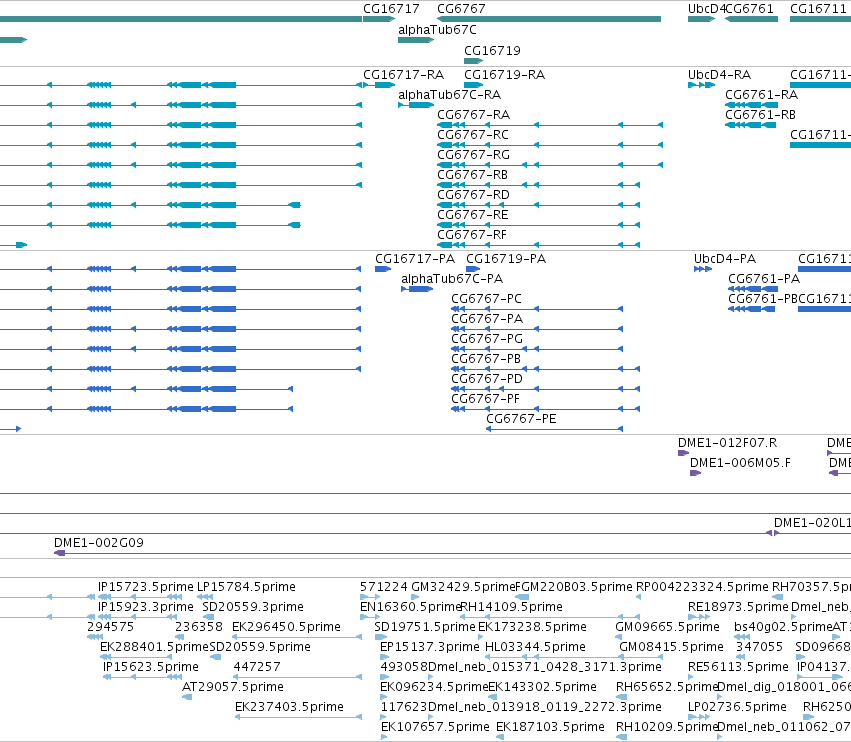
Task: Click the CG6767-PE protein label
Action: click(x=521, y=419)
